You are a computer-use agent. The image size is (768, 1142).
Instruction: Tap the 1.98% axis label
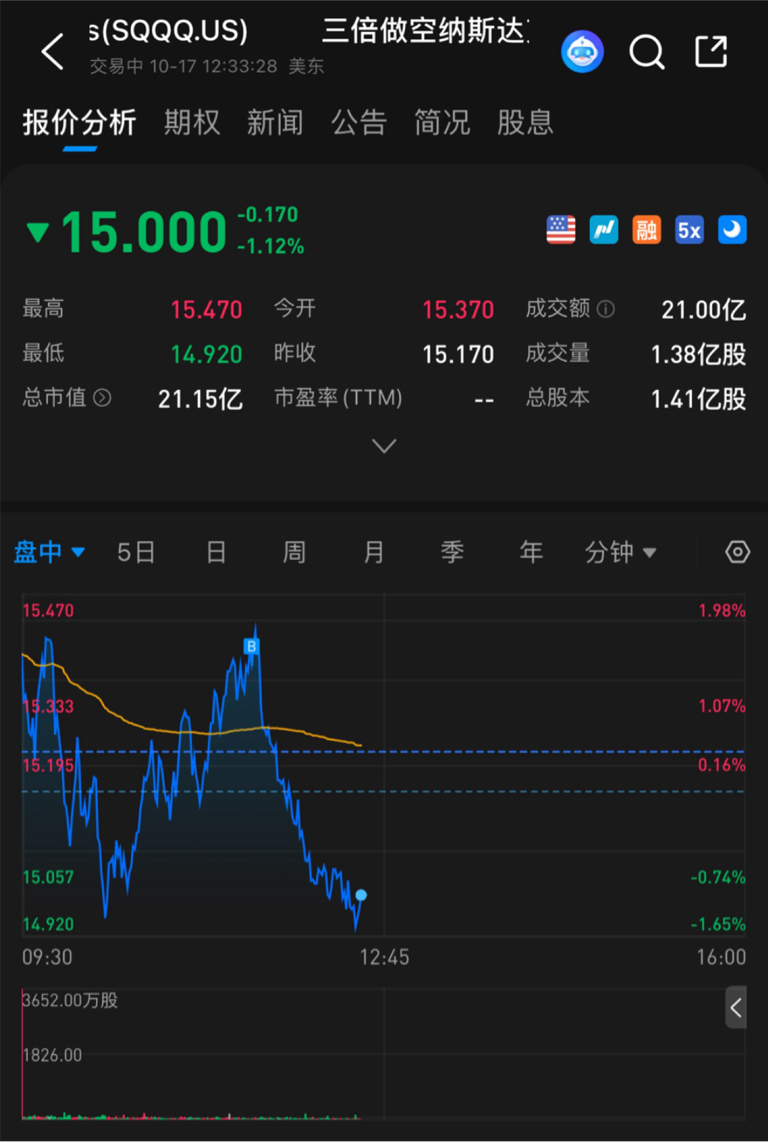tap(722, 610)
